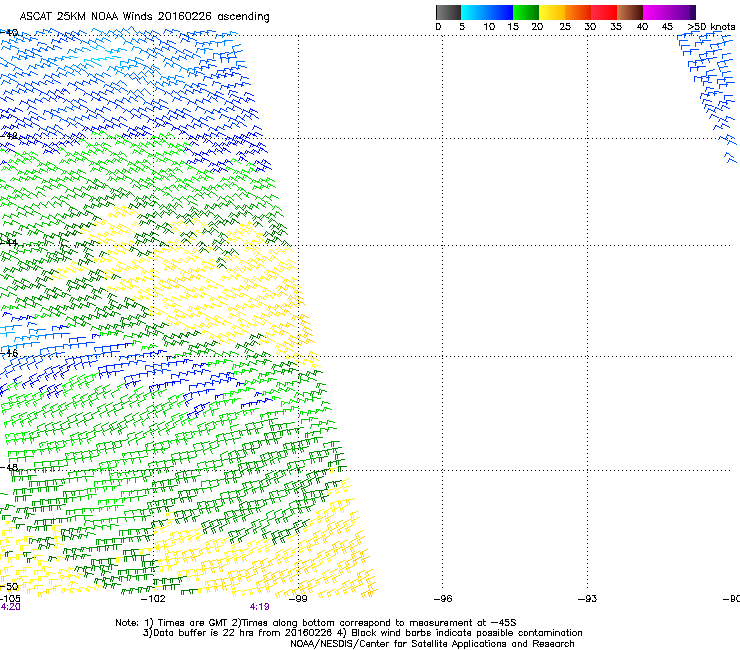Click the brown 35-40 knots legend swatch
Viewport: 740px width, 650px height.
[630, 12]
